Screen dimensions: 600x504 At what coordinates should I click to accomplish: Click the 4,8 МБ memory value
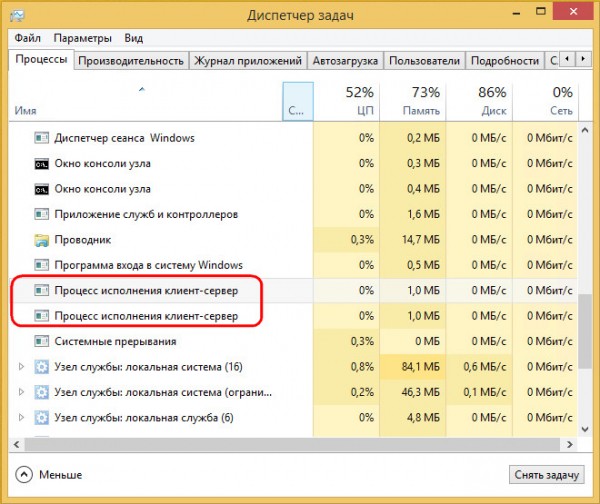tap(423, 418)
